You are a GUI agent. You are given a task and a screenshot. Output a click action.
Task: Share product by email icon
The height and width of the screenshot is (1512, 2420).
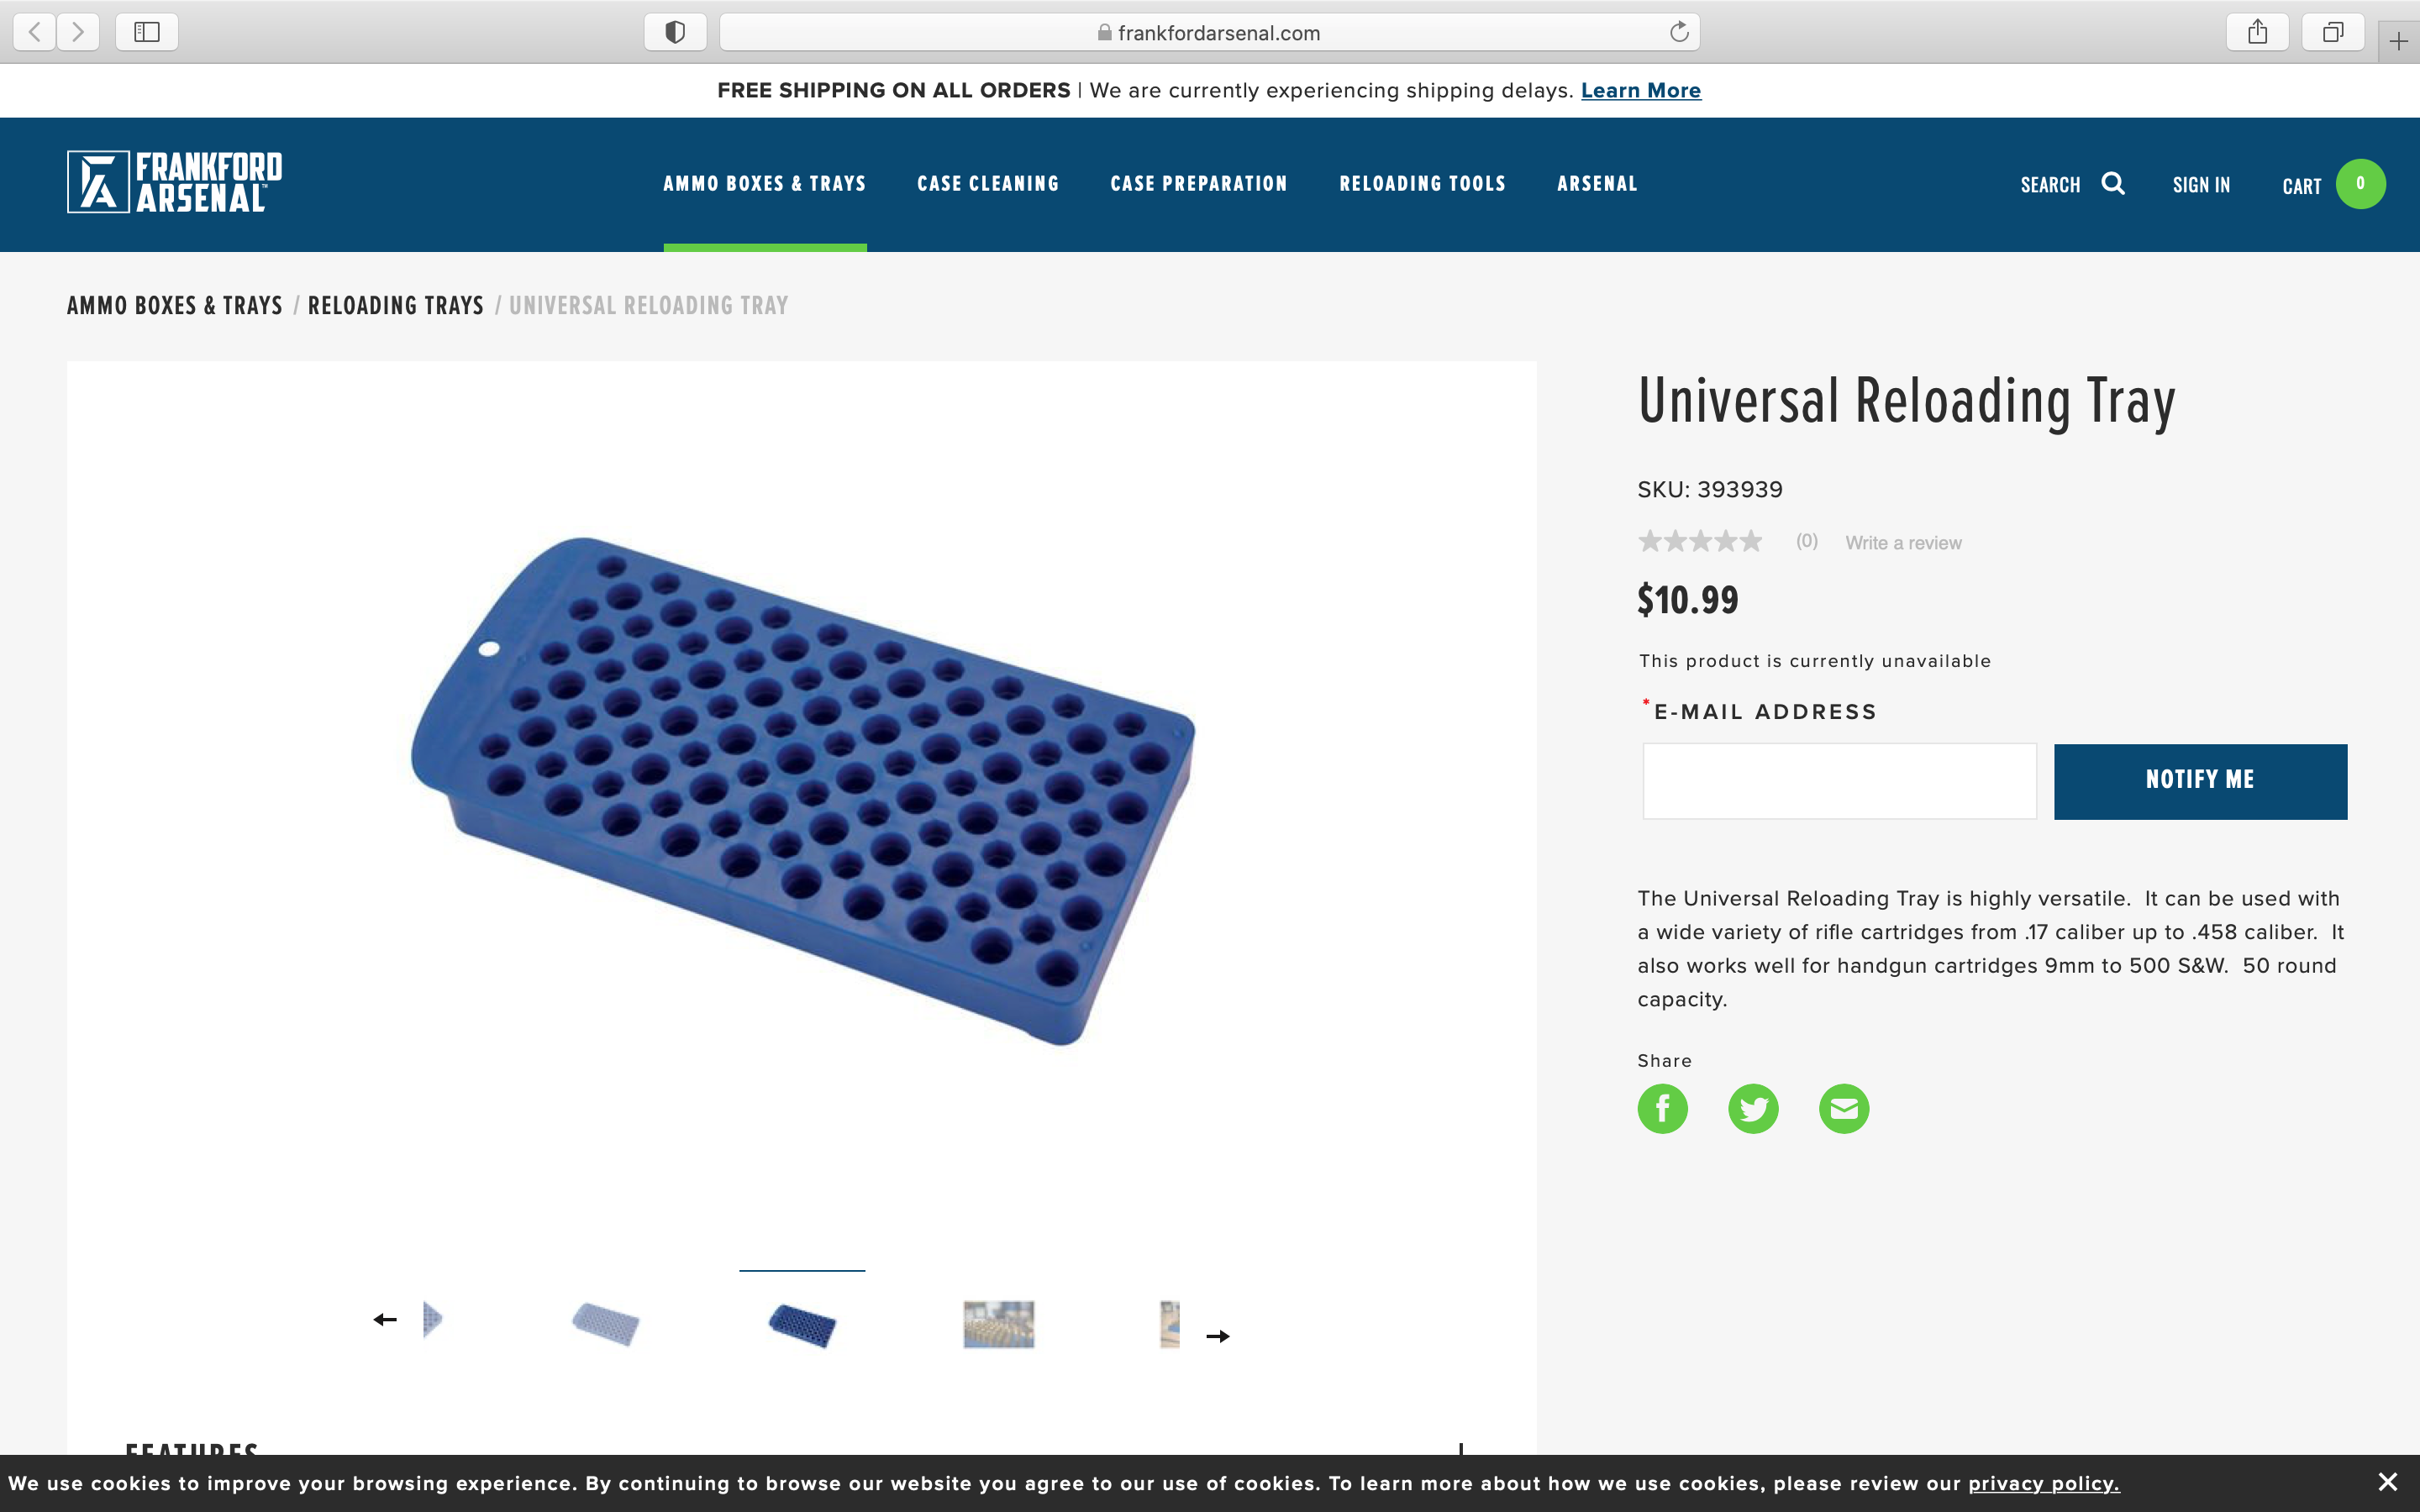[1844, 1108]
